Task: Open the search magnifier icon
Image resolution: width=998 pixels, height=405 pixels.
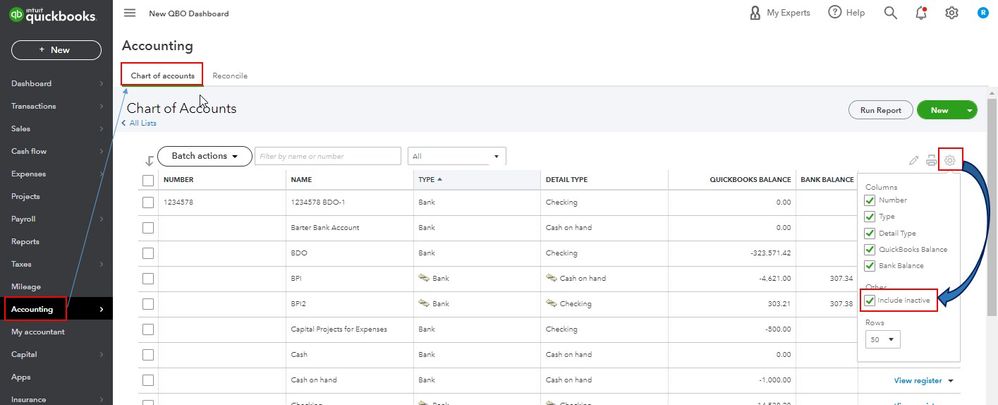Action: click(890, 13)
